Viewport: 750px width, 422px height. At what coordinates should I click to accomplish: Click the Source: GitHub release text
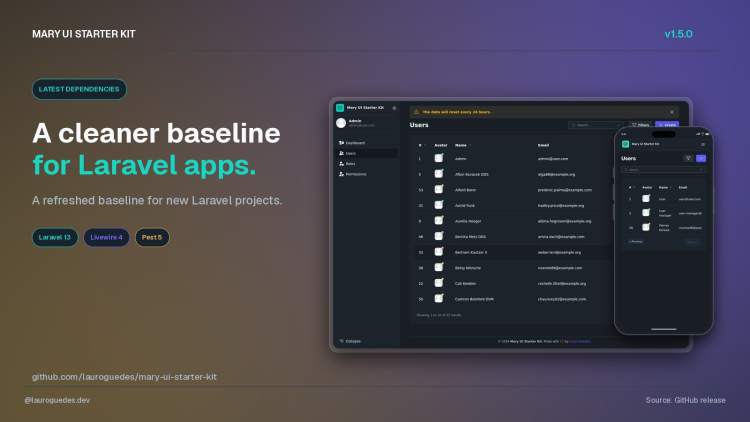[685, 400]
